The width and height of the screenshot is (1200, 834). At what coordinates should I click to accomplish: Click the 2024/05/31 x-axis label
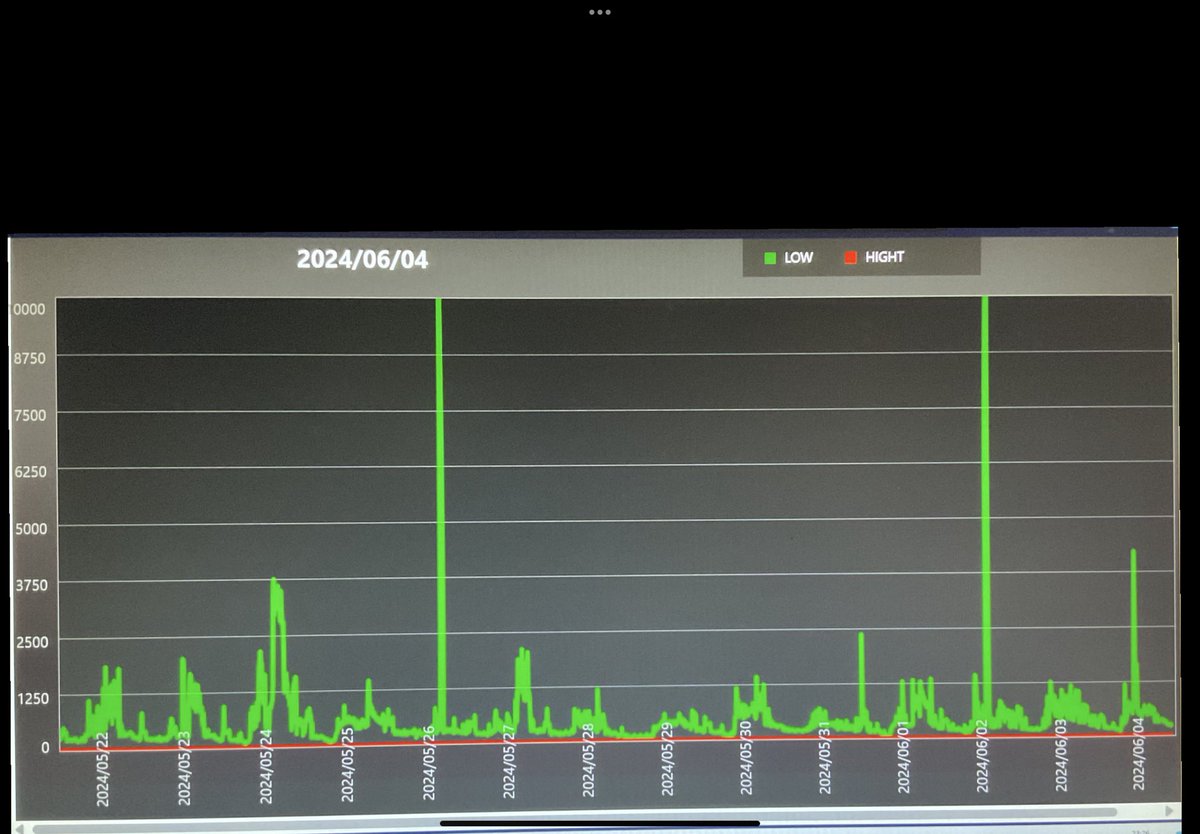(x=825, y=756)
